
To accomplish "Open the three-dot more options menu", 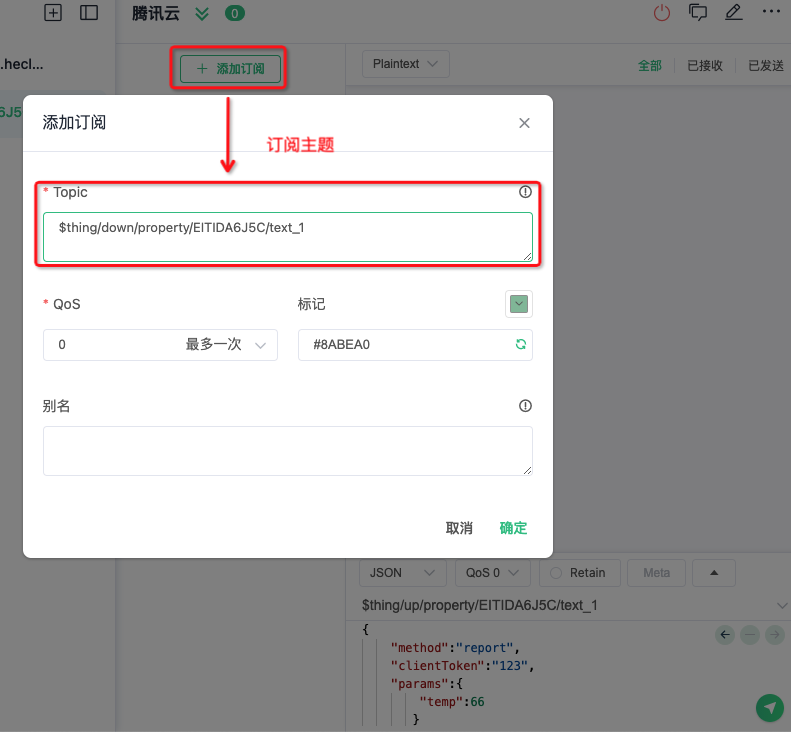I will pyautogui.click(x=770, y=12).
